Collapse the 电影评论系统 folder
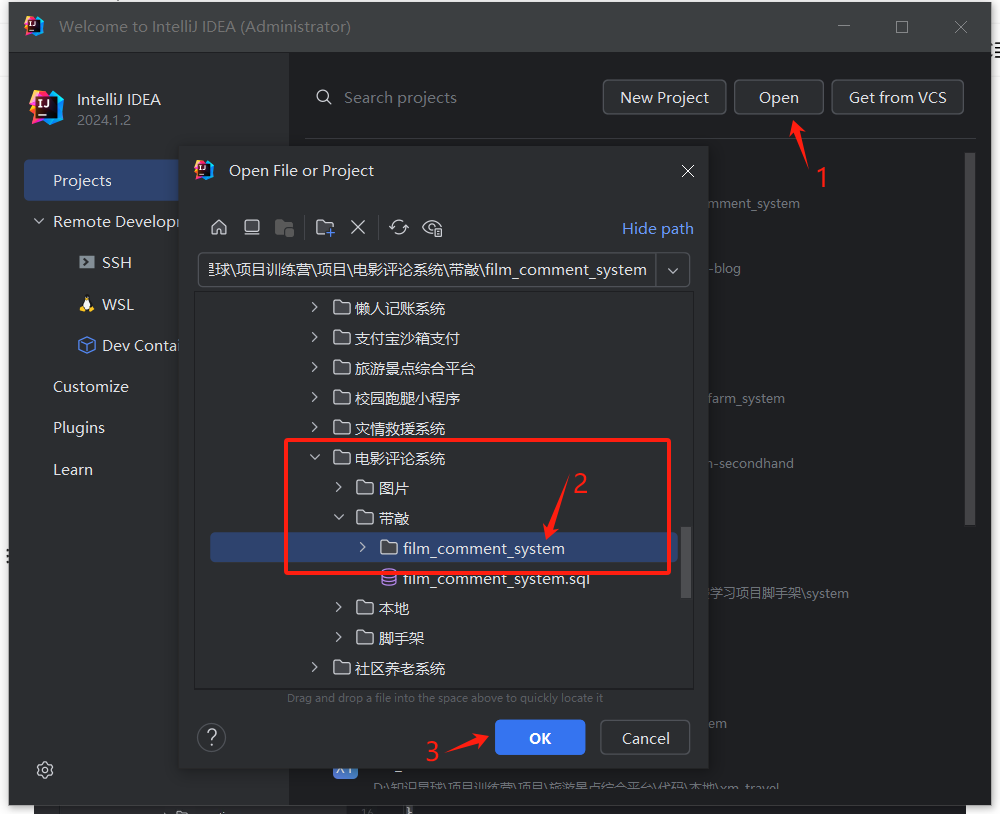This screenshot has width=1000, height=814. point(314,457)
